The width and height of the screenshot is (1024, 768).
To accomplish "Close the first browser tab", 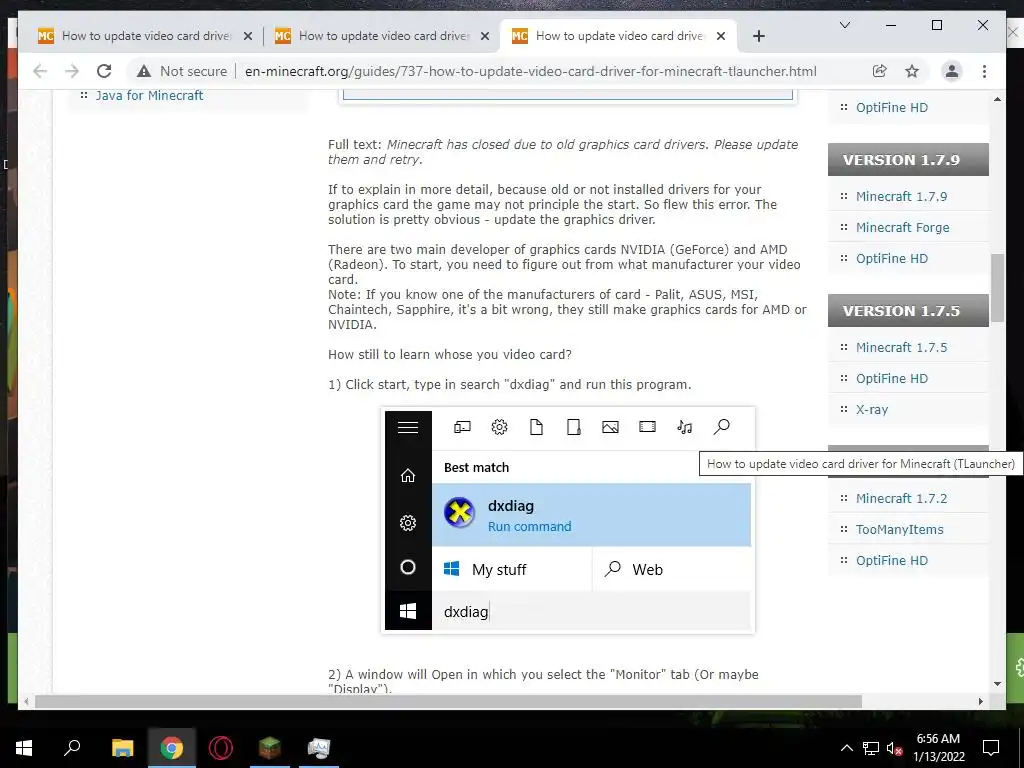I will (248, 36).
